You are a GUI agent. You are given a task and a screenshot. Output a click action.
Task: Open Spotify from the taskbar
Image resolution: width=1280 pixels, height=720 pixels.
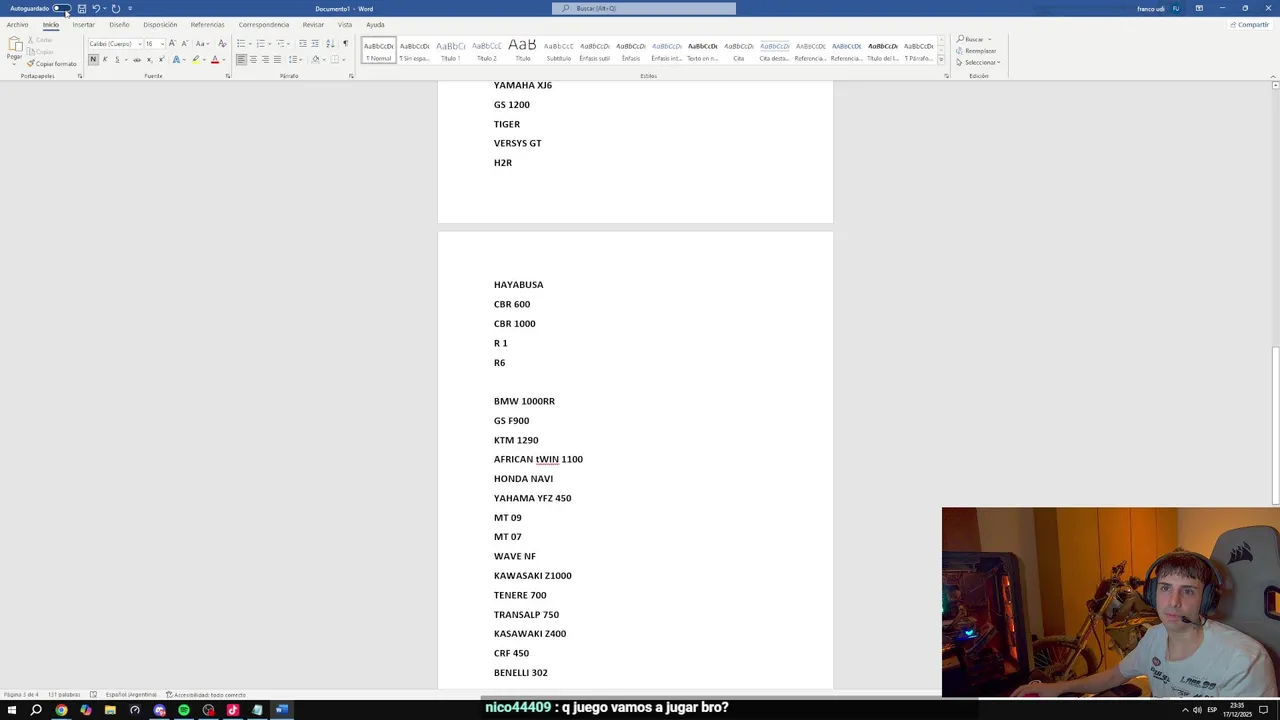(184, 710)
